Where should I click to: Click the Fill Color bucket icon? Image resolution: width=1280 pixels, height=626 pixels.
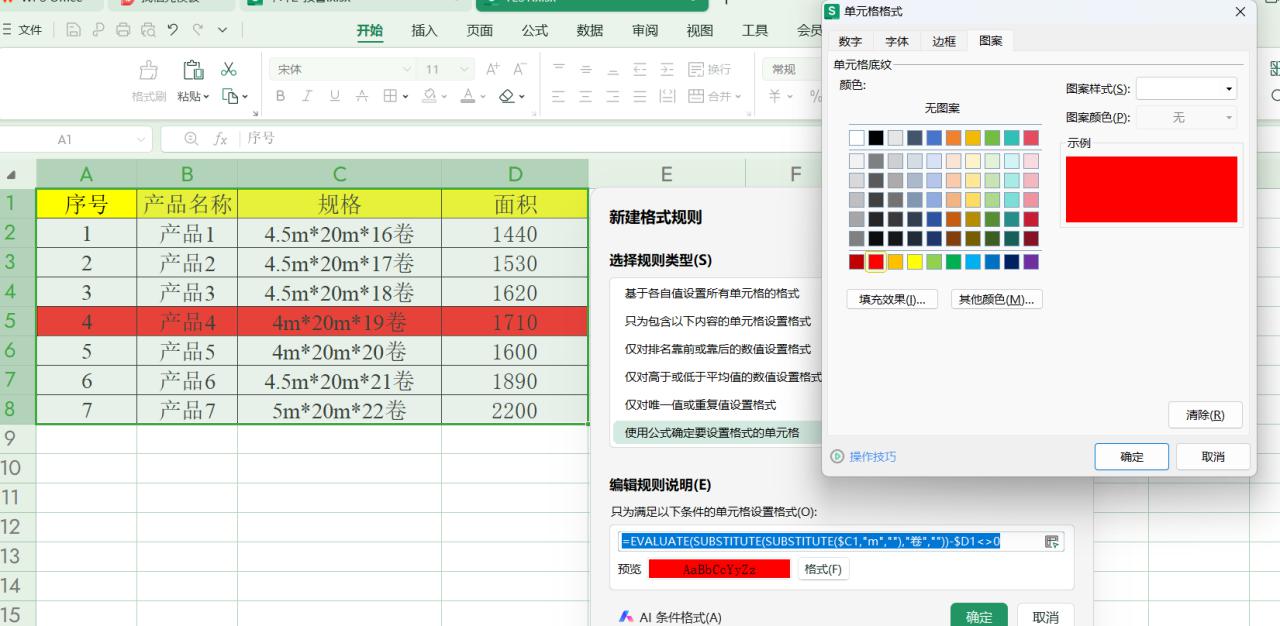428,96
